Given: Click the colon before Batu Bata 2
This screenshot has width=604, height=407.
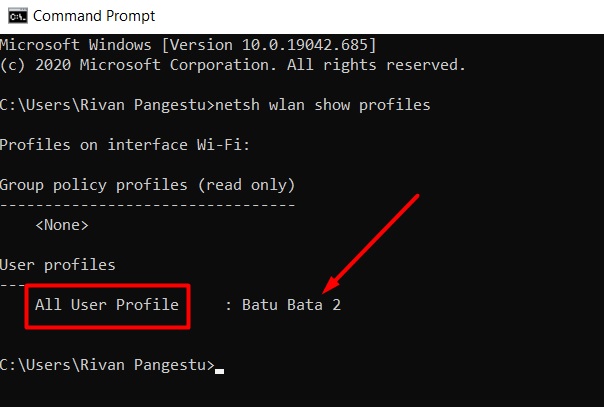Looking at the screenshot, I should point(228,306).
